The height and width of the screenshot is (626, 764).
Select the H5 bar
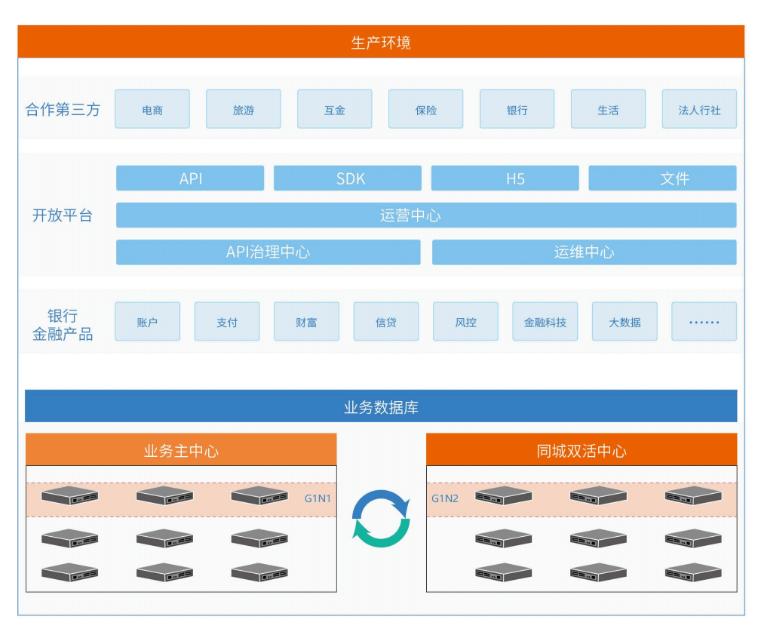click(x=505, y=179)
